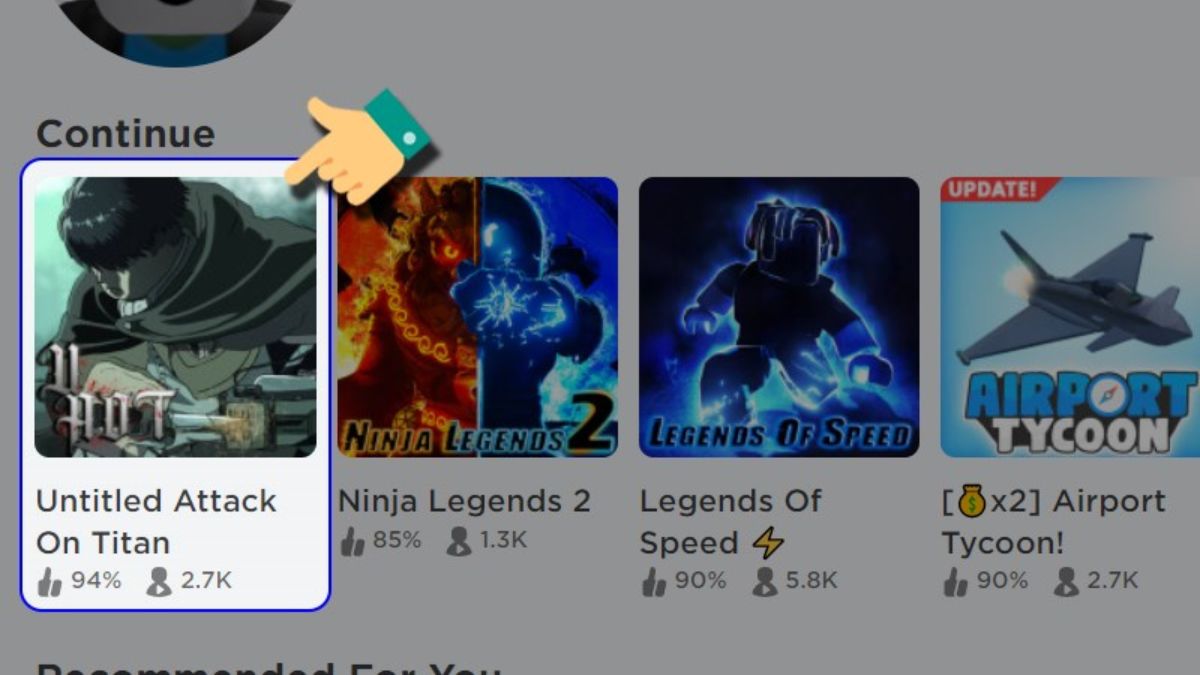Click the player icon next to 5.8K

[765, 581]
